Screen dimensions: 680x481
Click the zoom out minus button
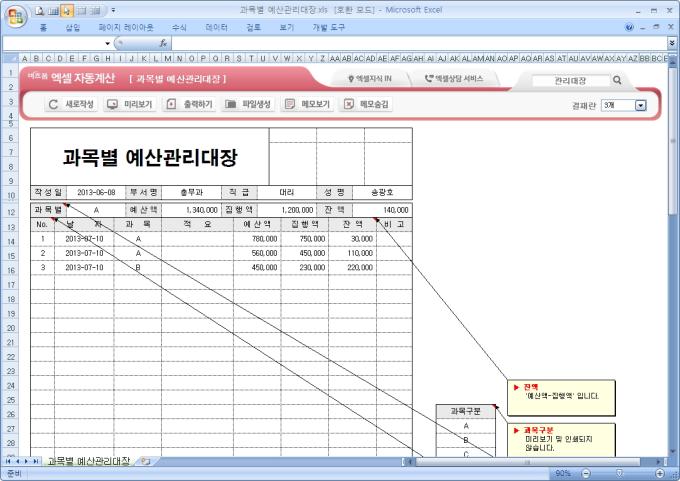[x=586, y=473]
